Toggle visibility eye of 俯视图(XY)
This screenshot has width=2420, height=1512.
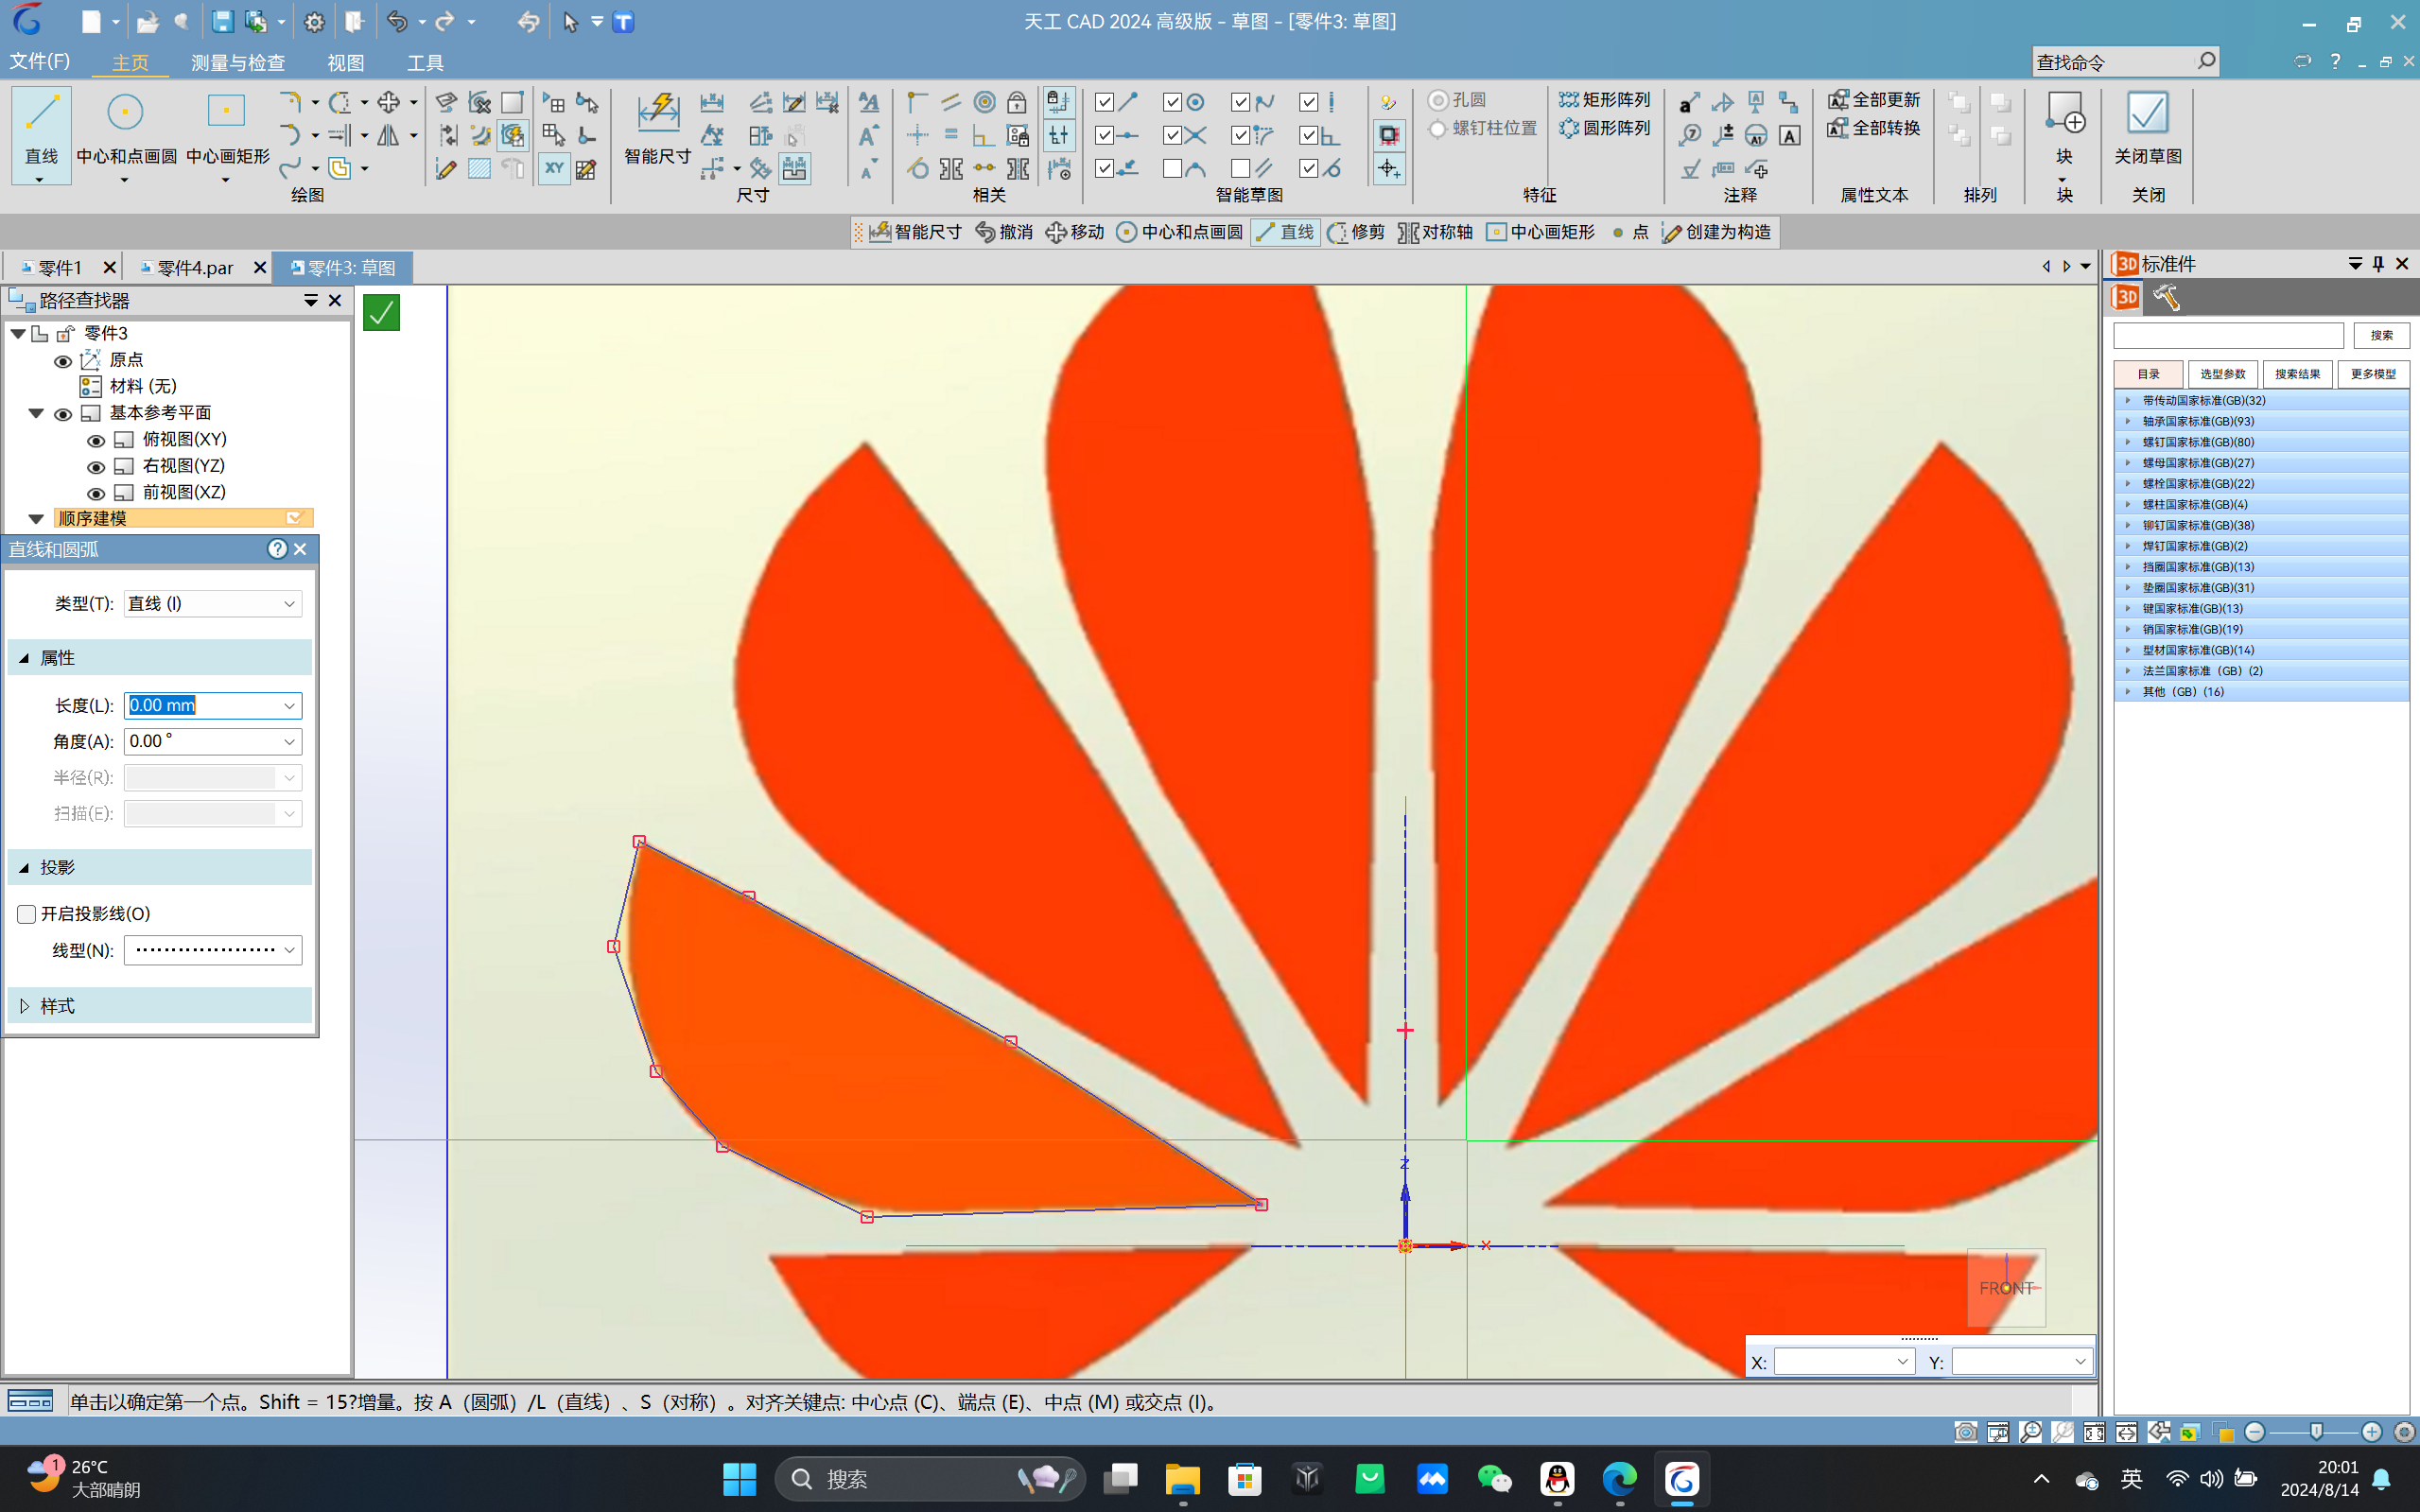coord(96,440)
